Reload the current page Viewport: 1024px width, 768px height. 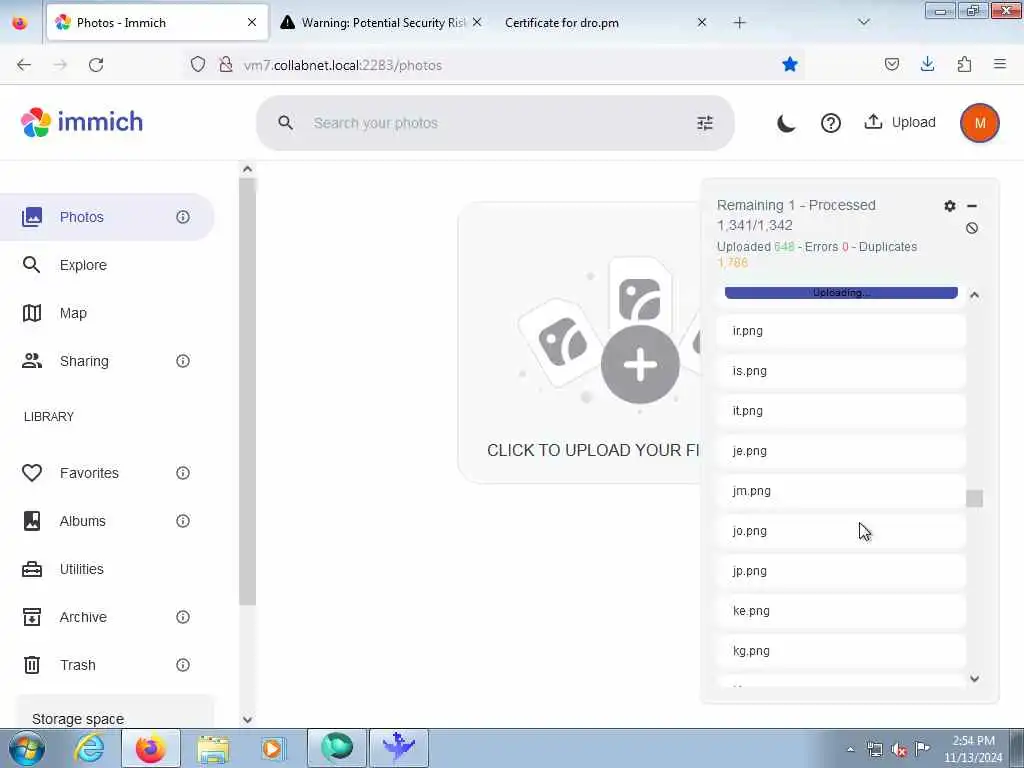pos(96,65)
